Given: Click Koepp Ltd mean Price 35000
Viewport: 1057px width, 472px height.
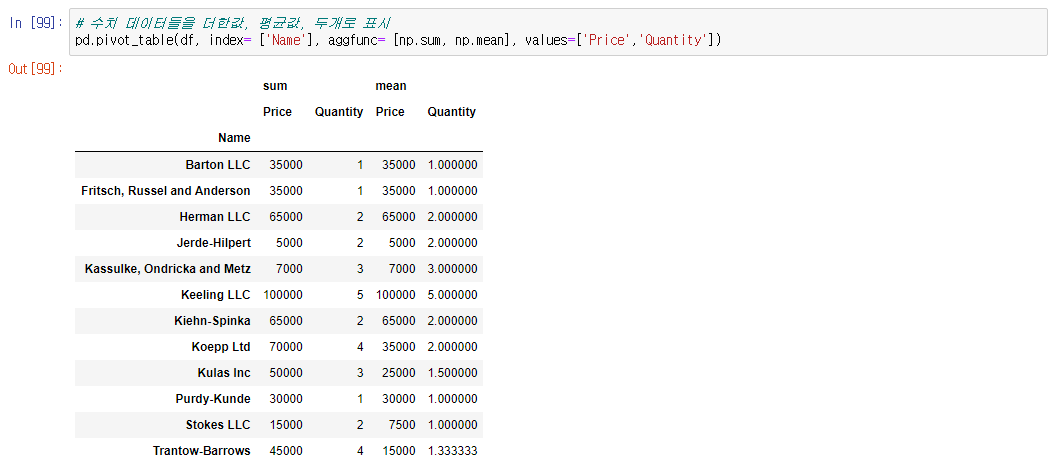Looking at the screenshot, I should (399, 347).
